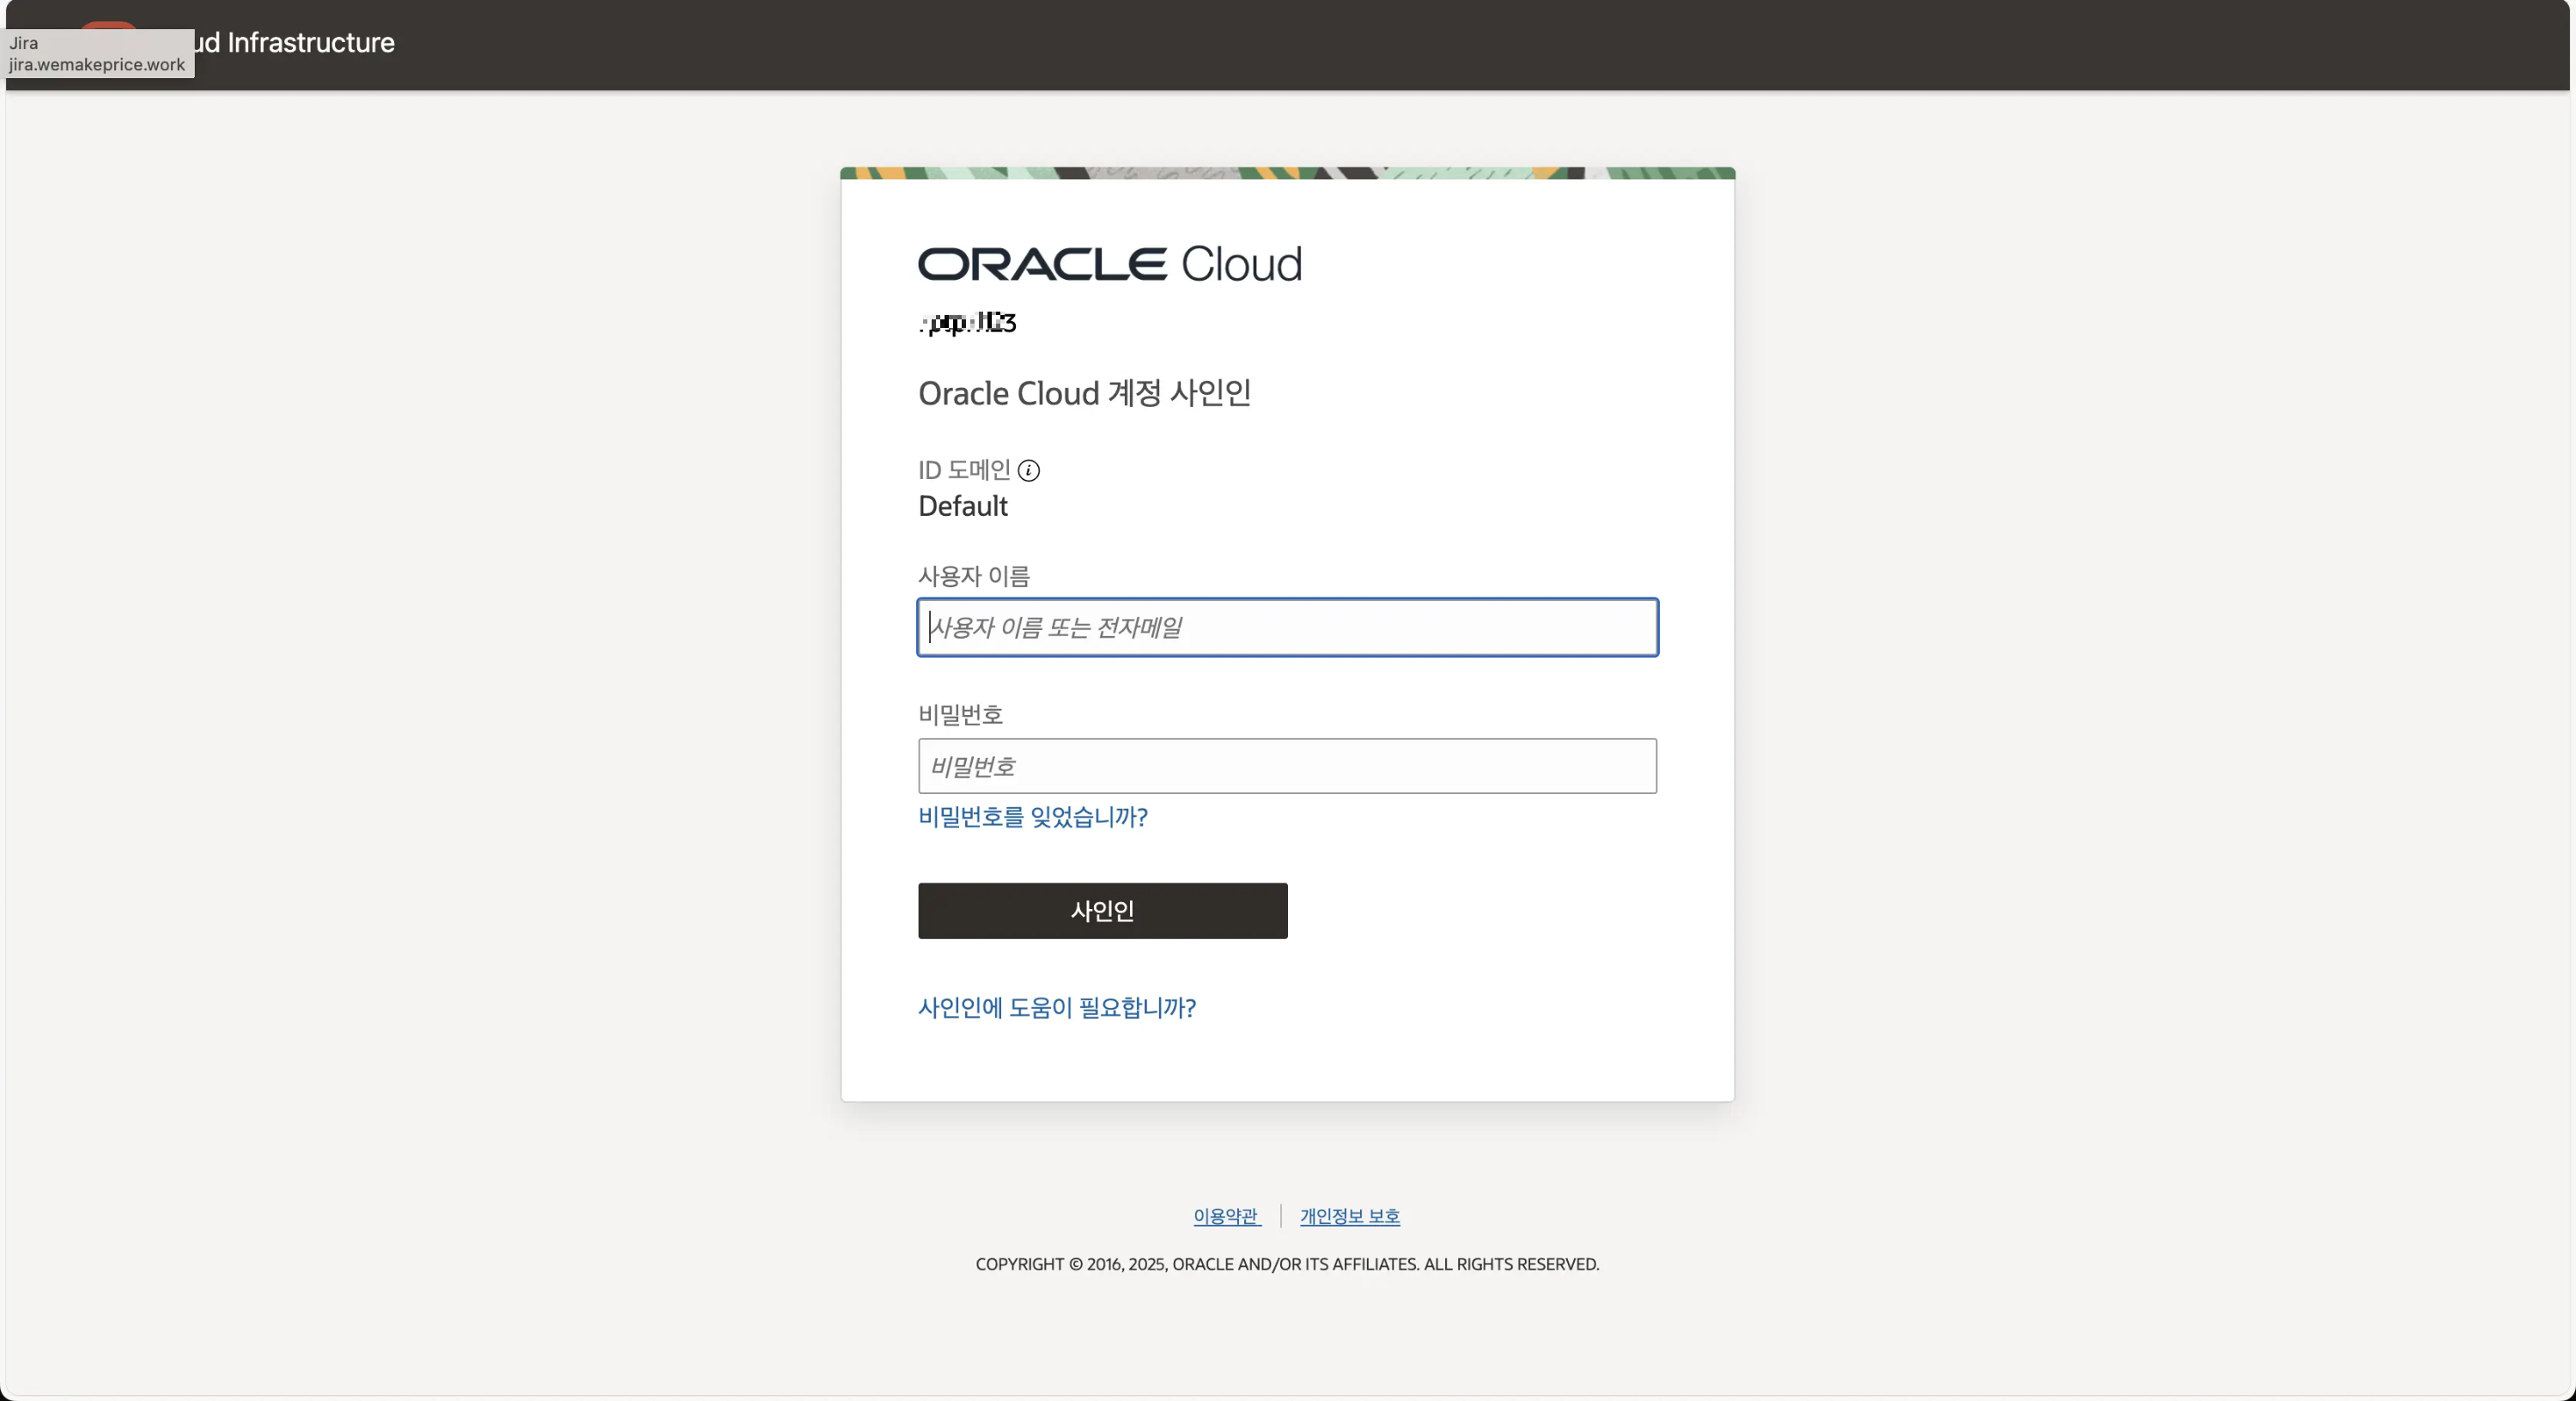This screenshot has height=1401, width=2576.
Task: Click the ORACLE Cloud logo in card
Action: pos(1109,264)
